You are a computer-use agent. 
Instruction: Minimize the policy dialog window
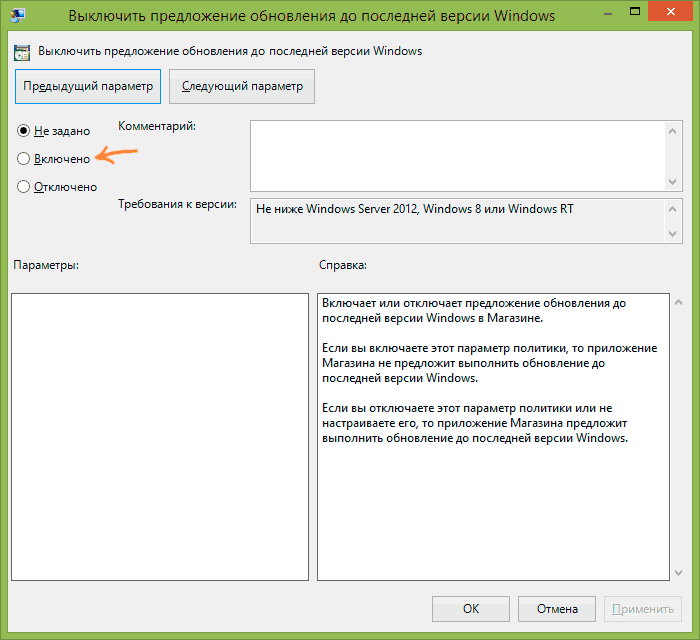[x=608, y=15]
